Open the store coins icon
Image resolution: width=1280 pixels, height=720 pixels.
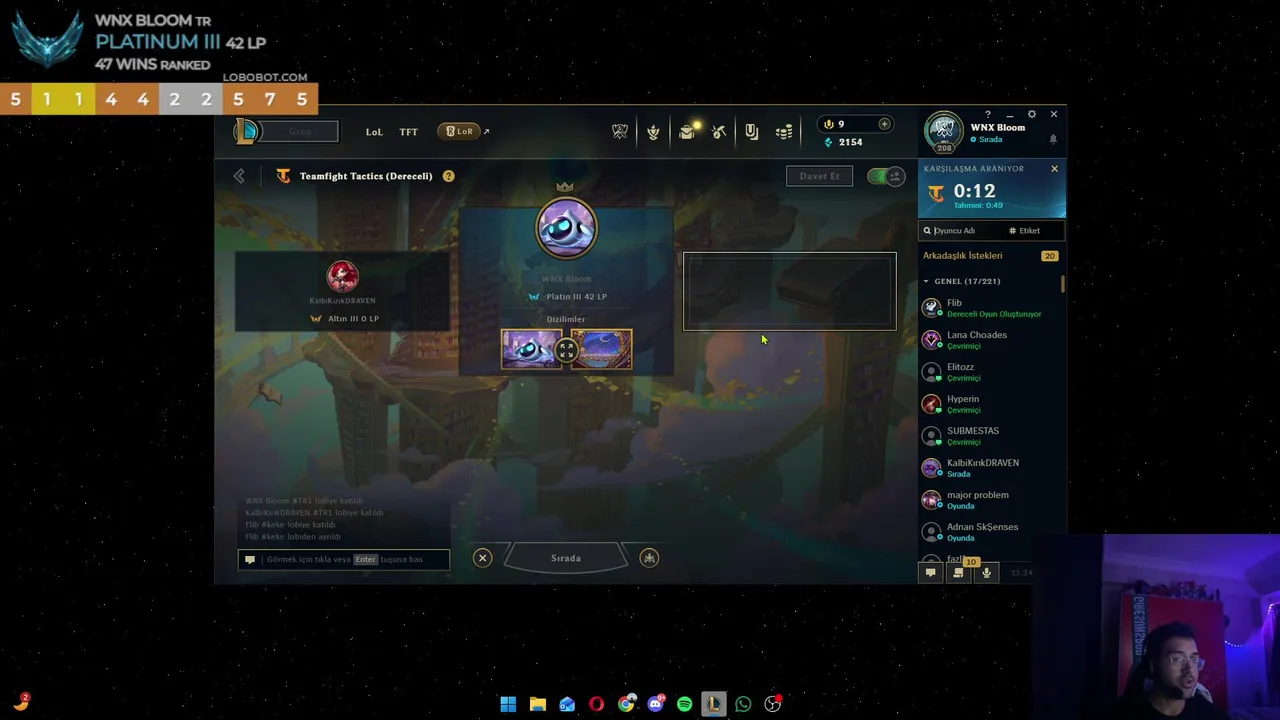click(784, 131)
